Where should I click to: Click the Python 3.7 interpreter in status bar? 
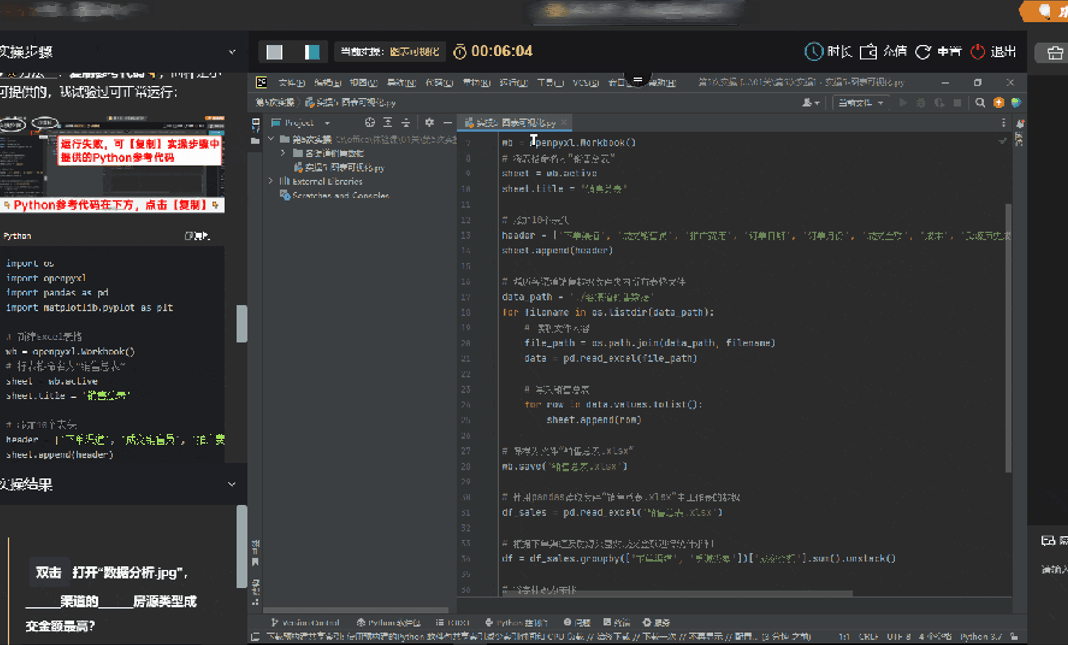(981, 637)
